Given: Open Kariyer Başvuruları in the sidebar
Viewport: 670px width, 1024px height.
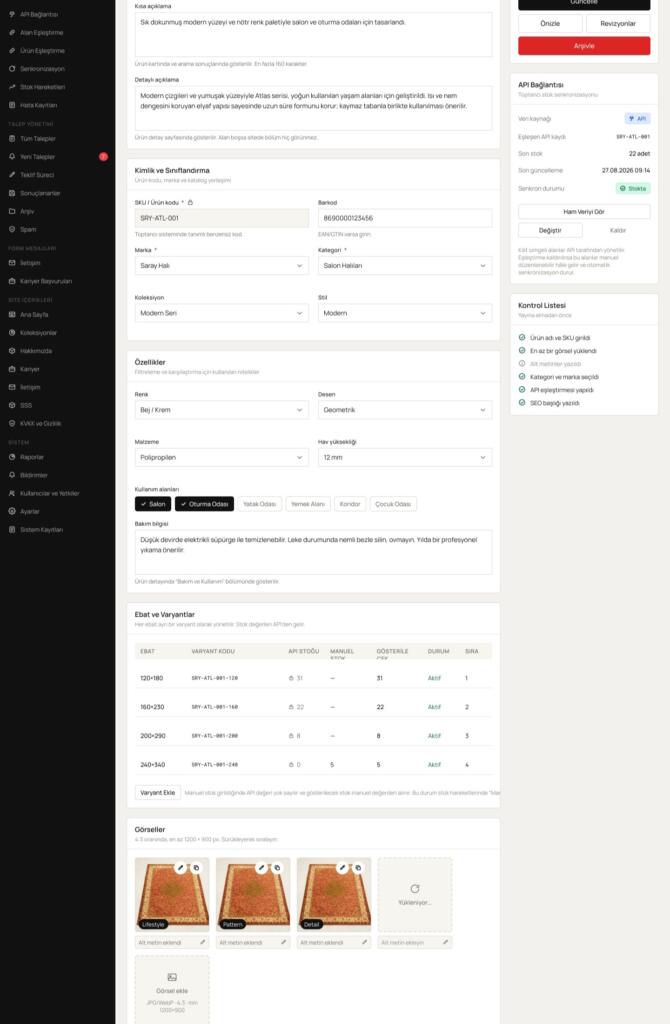Looking at the screenshot, I should point(46,281).
